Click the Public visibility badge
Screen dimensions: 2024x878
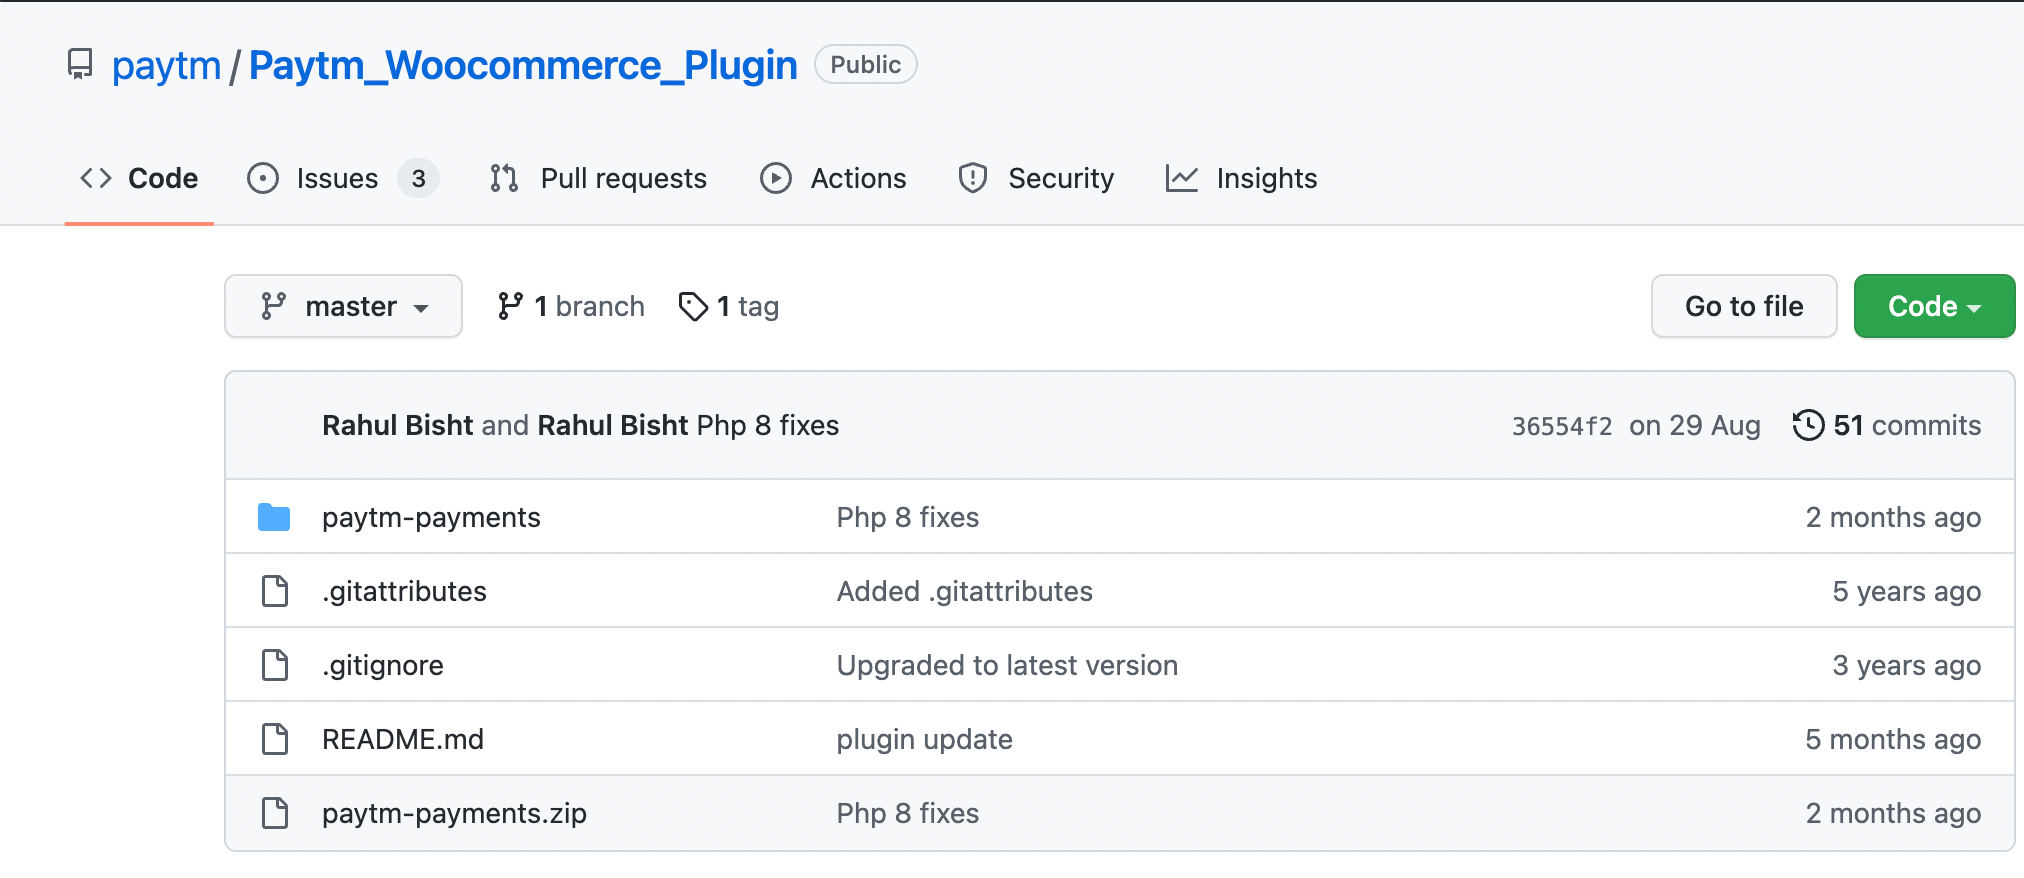coord(866,64)
